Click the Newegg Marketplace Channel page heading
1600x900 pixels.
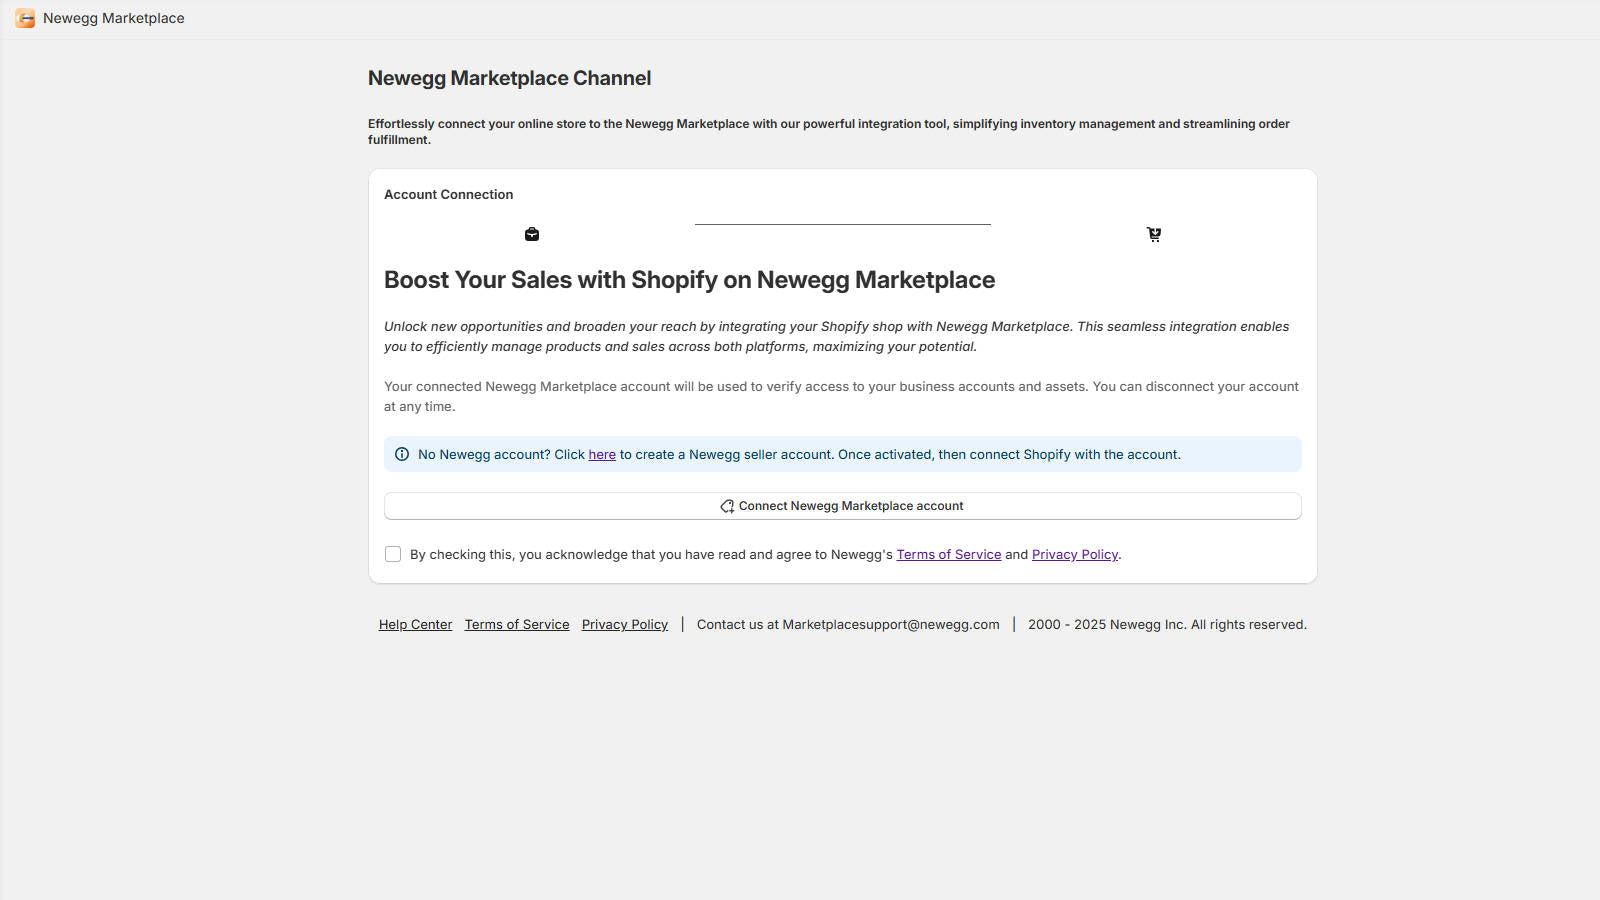(x=509, y=78)
